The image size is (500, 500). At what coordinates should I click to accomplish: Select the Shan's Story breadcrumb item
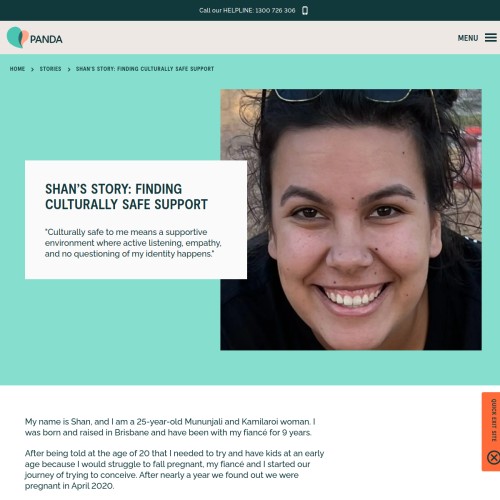[145, 69]
